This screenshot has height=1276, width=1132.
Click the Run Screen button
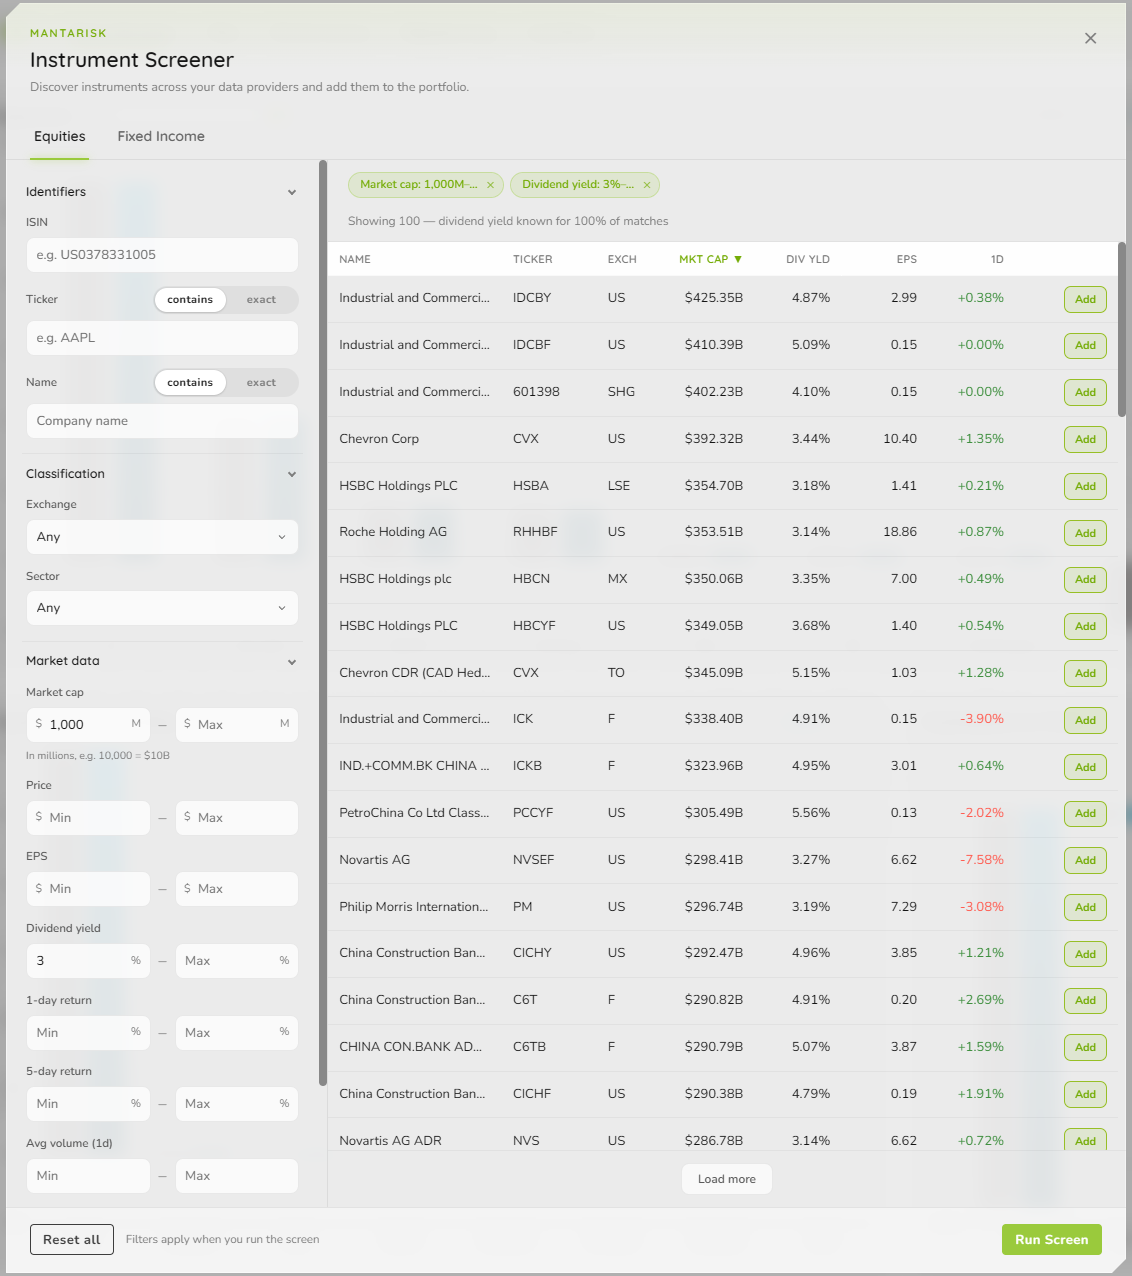[1052, 1239]
